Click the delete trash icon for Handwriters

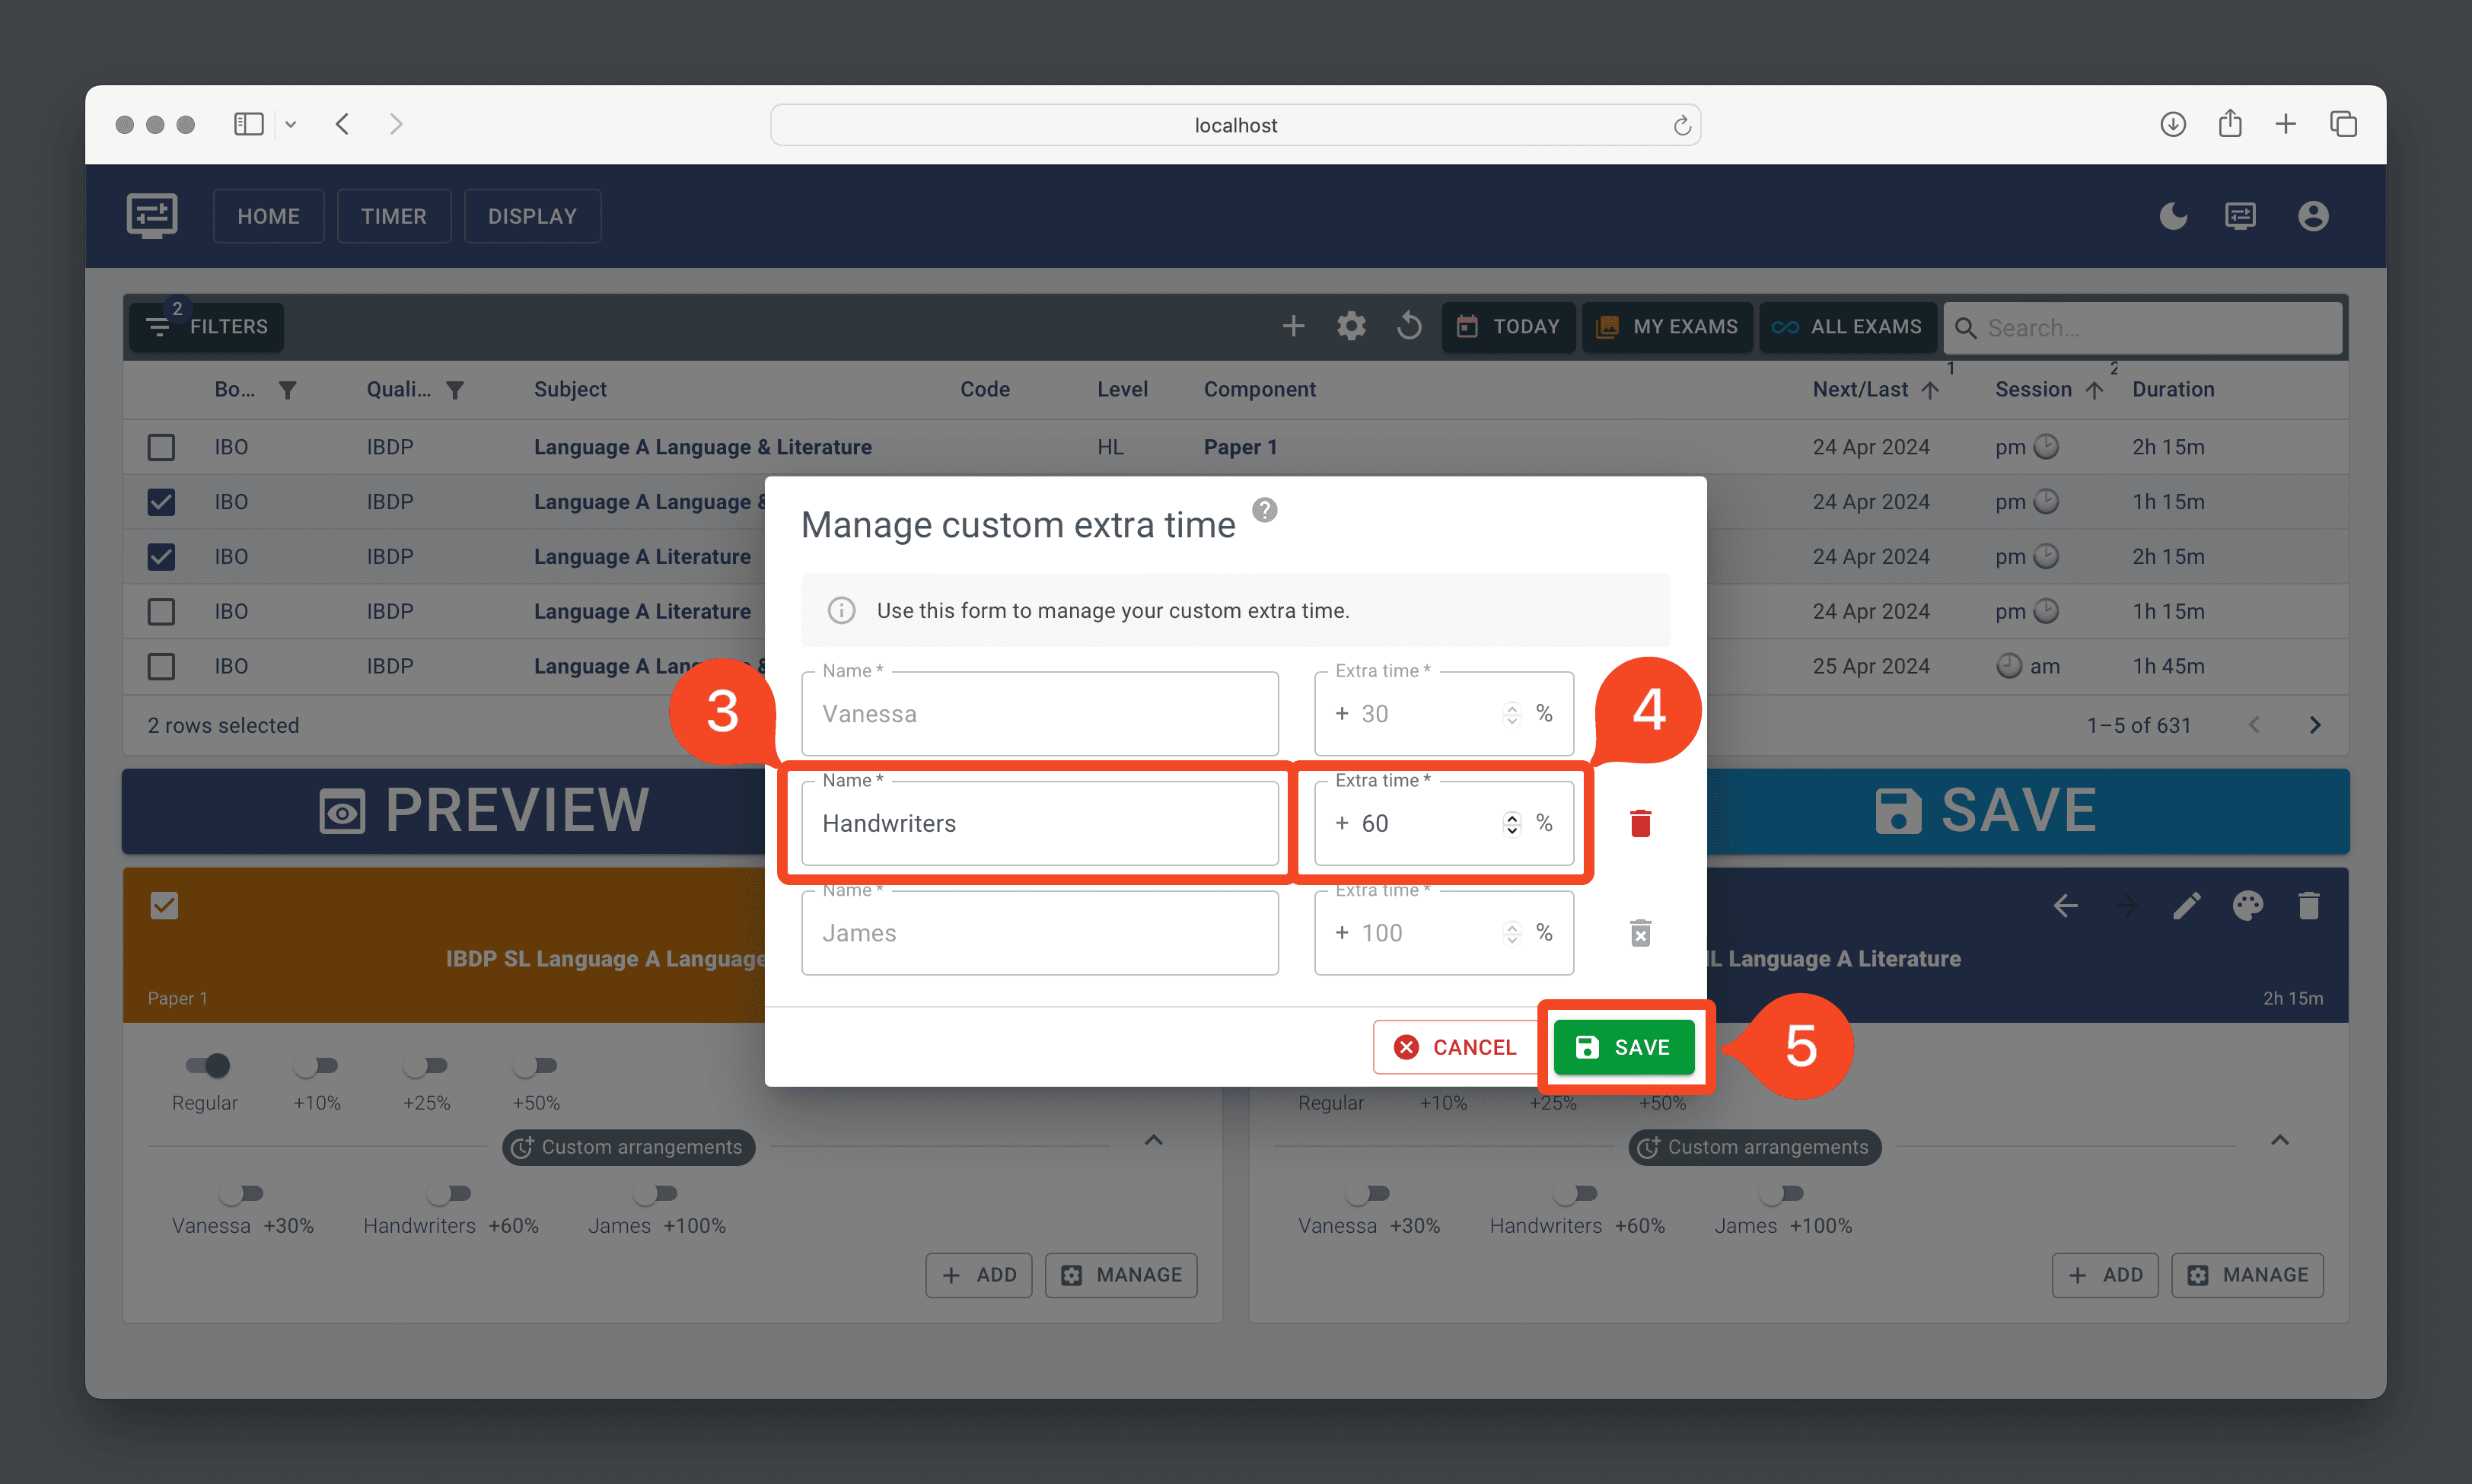click(1640, 822)
